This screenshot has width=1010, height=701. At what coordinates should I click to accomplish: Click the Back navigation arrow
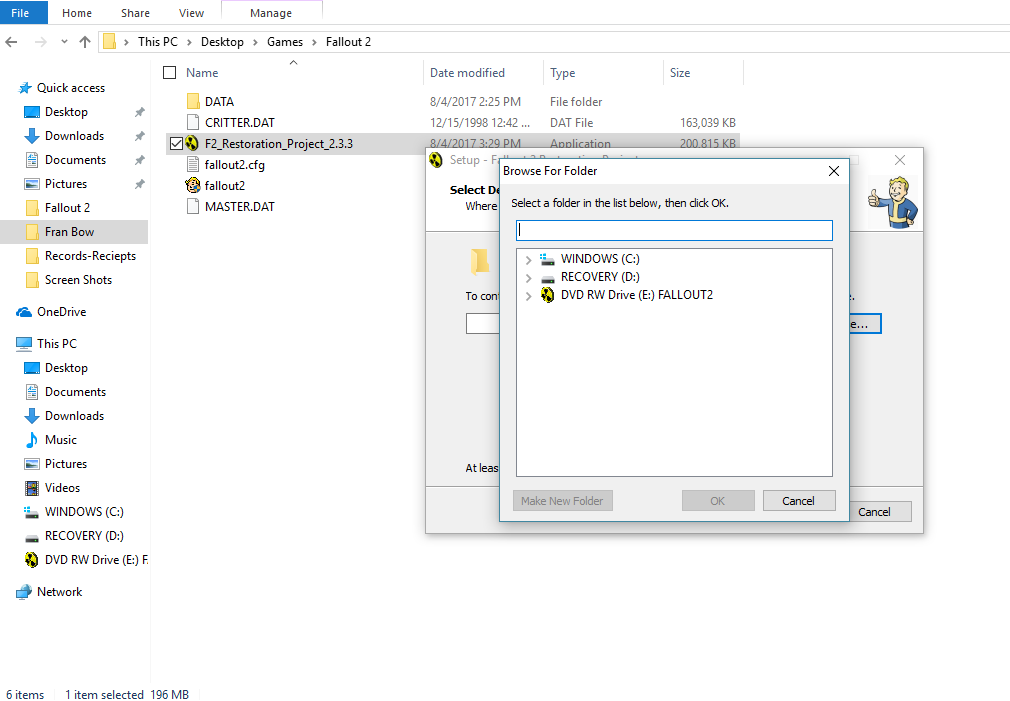(x=11, y=42)
